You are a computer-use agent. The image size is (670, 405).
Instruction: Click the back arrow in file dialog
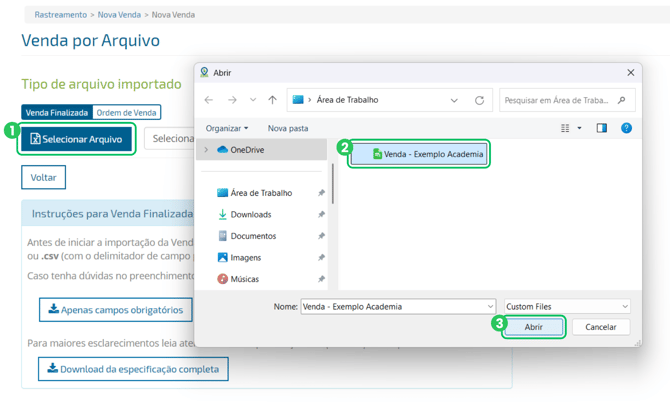point(209,100)
